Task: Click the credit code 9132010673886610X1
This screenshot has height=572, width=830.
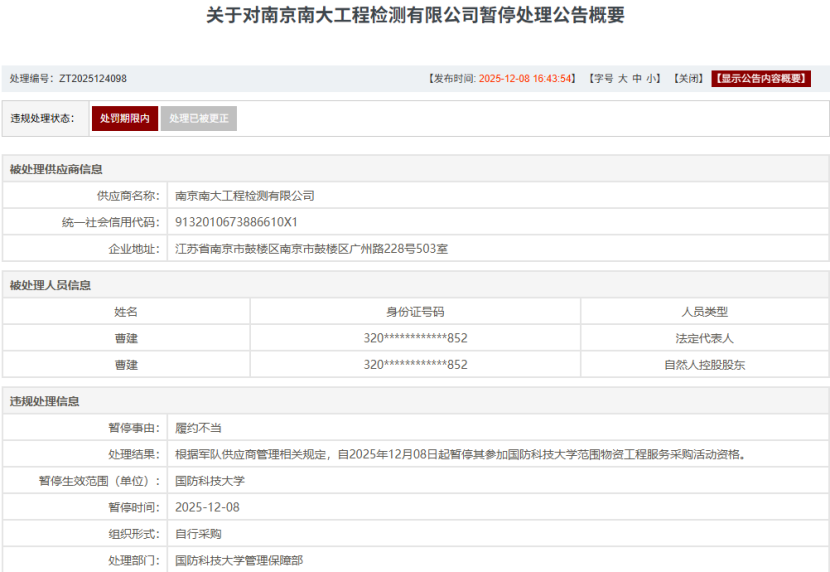Action: (x=236, y=222)
